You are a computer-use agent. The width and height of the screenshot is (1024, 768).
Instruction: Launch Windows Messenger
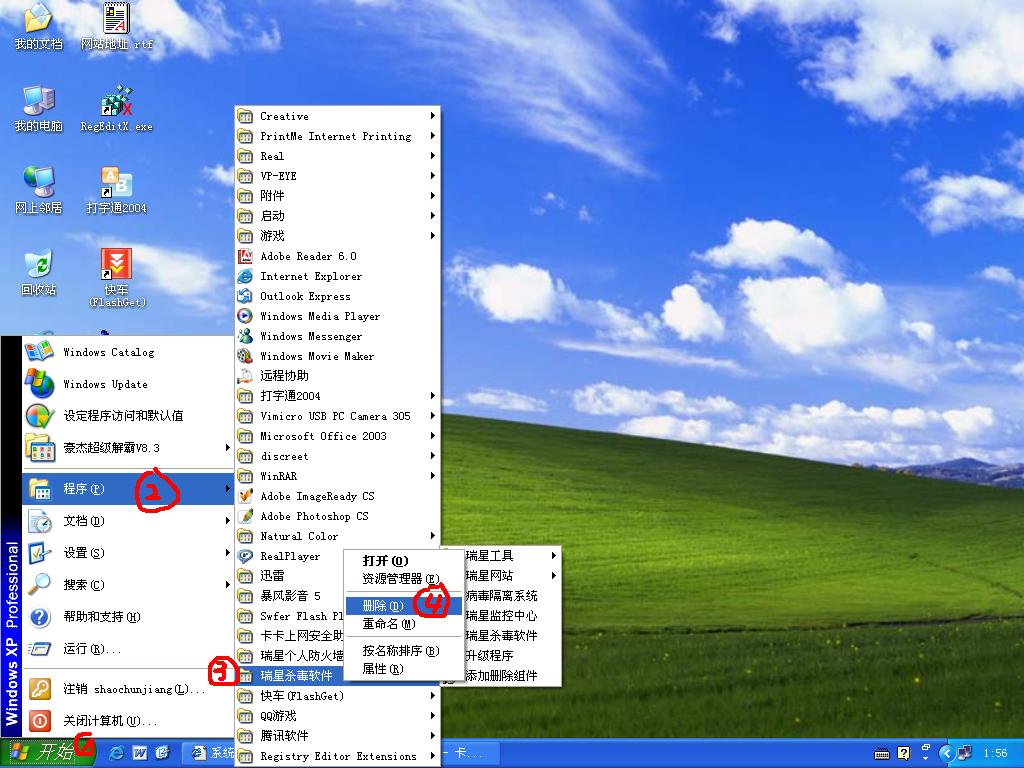point(337,336)
